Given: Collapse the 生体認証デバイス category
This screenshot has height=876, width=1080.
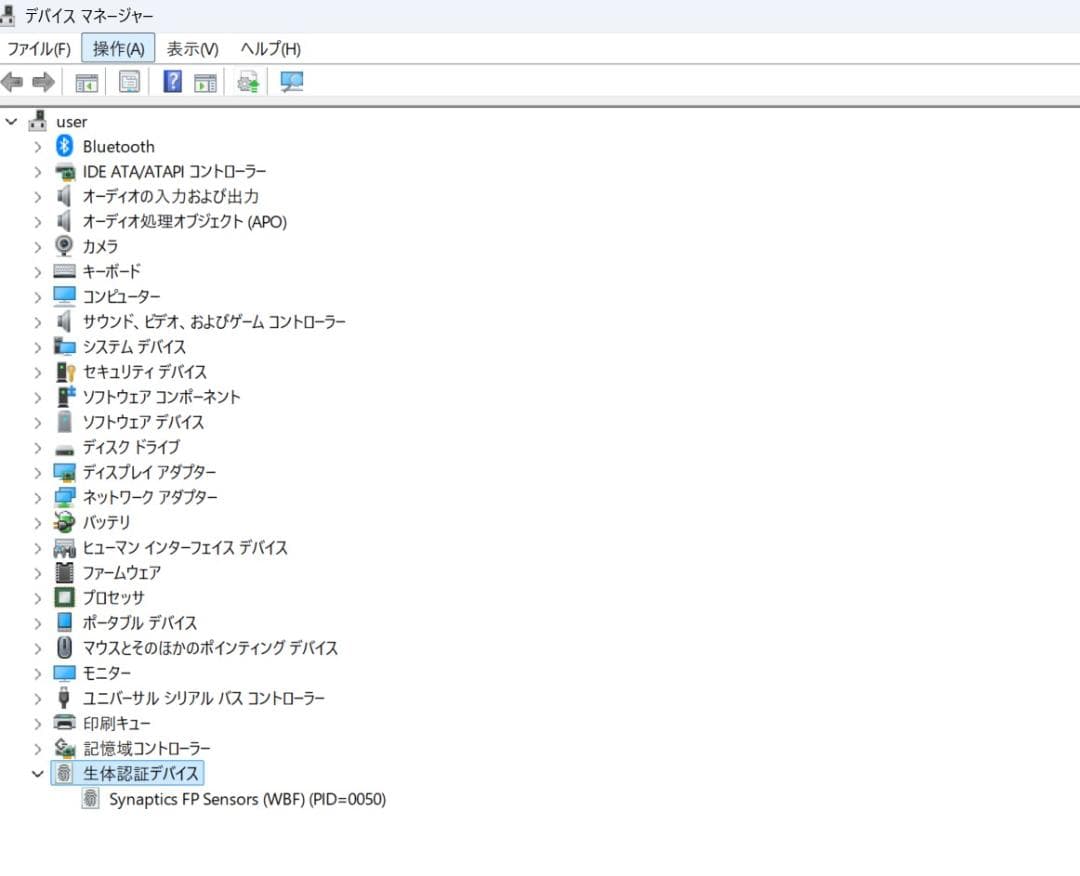Looking at the screenshot, I should pyautogui.click(x=38, y=773).
